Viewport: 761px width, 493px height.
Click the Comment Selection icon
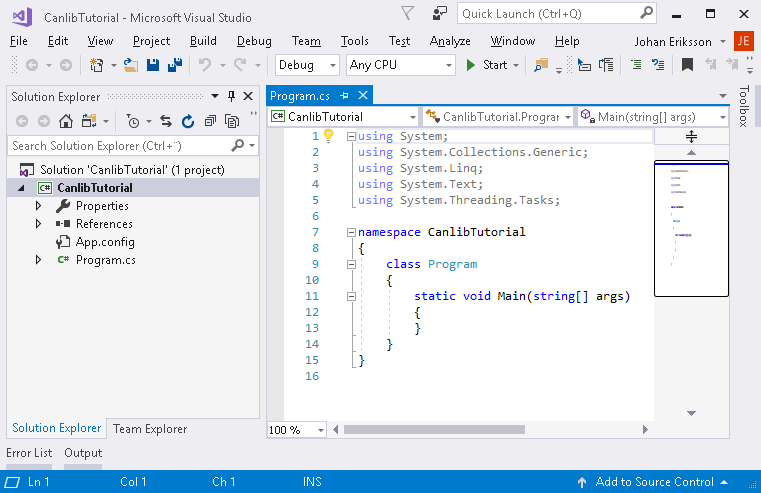point(636,65)
